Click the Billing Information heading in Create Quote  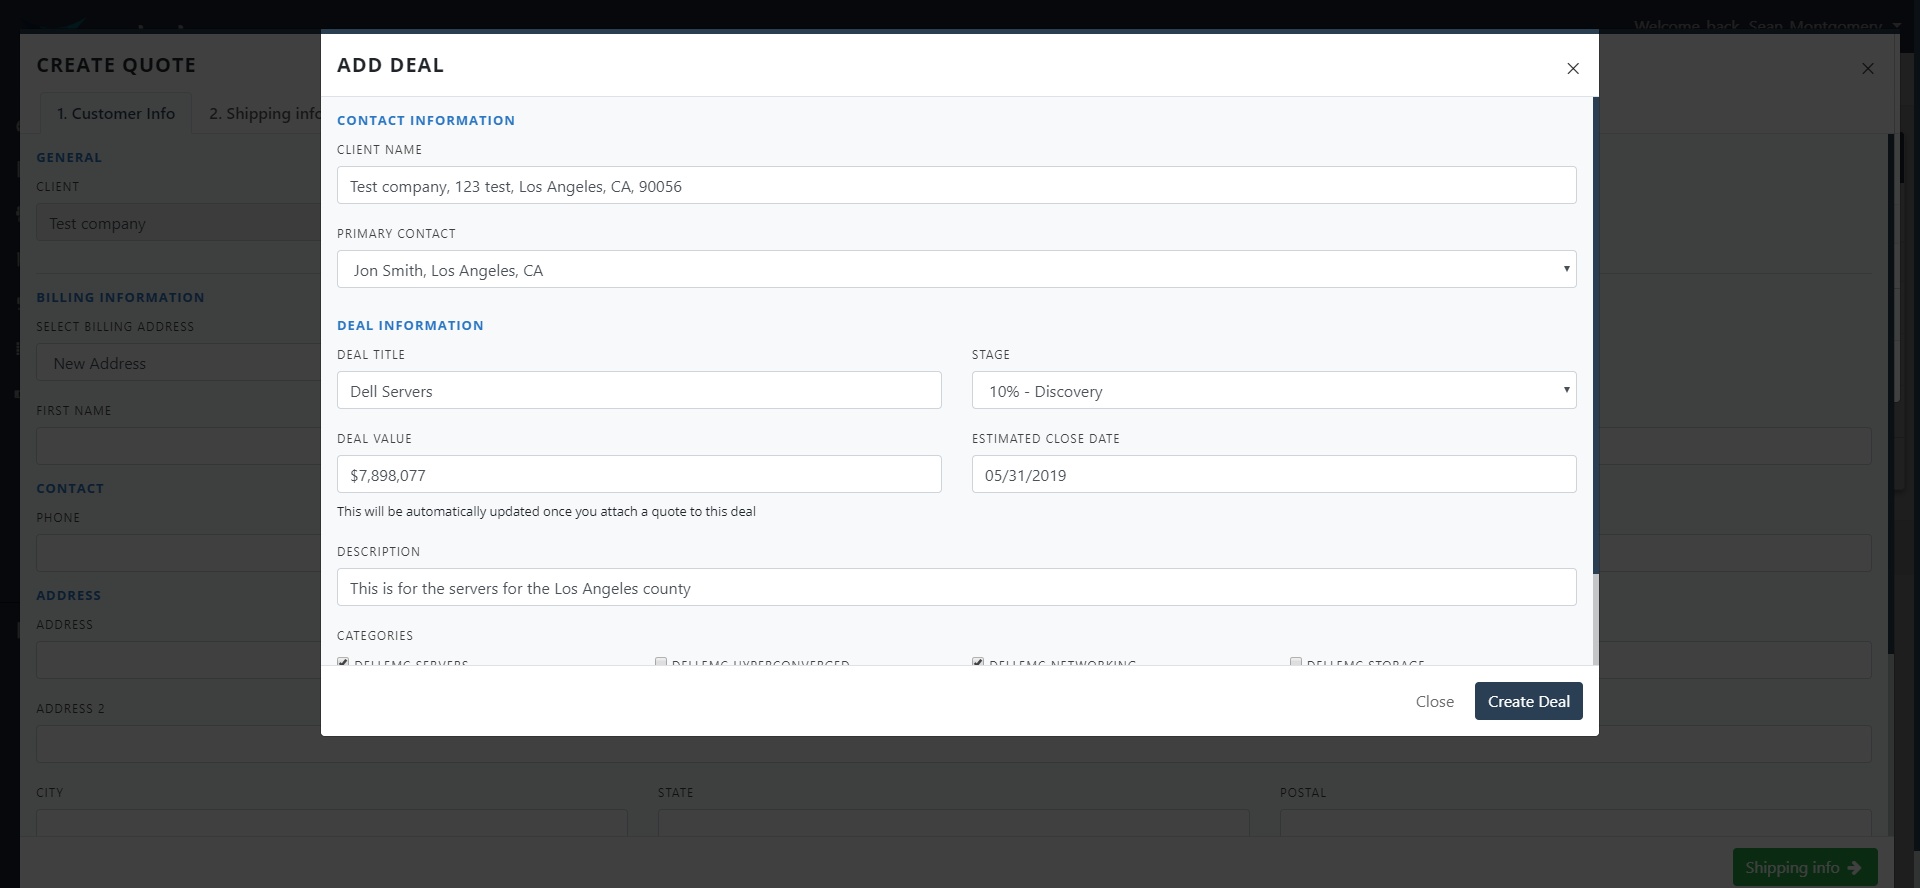120,297
